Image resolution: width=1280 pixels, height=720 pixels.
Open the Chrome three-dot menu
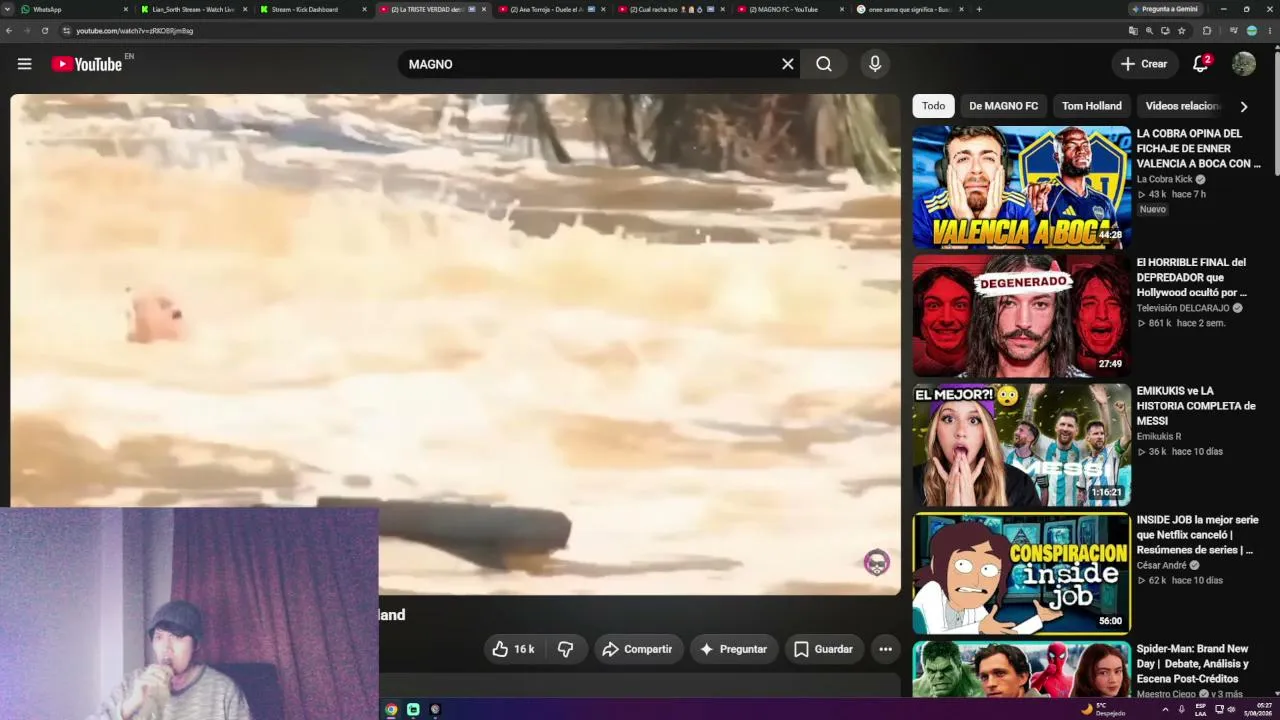coord(1270,31)
